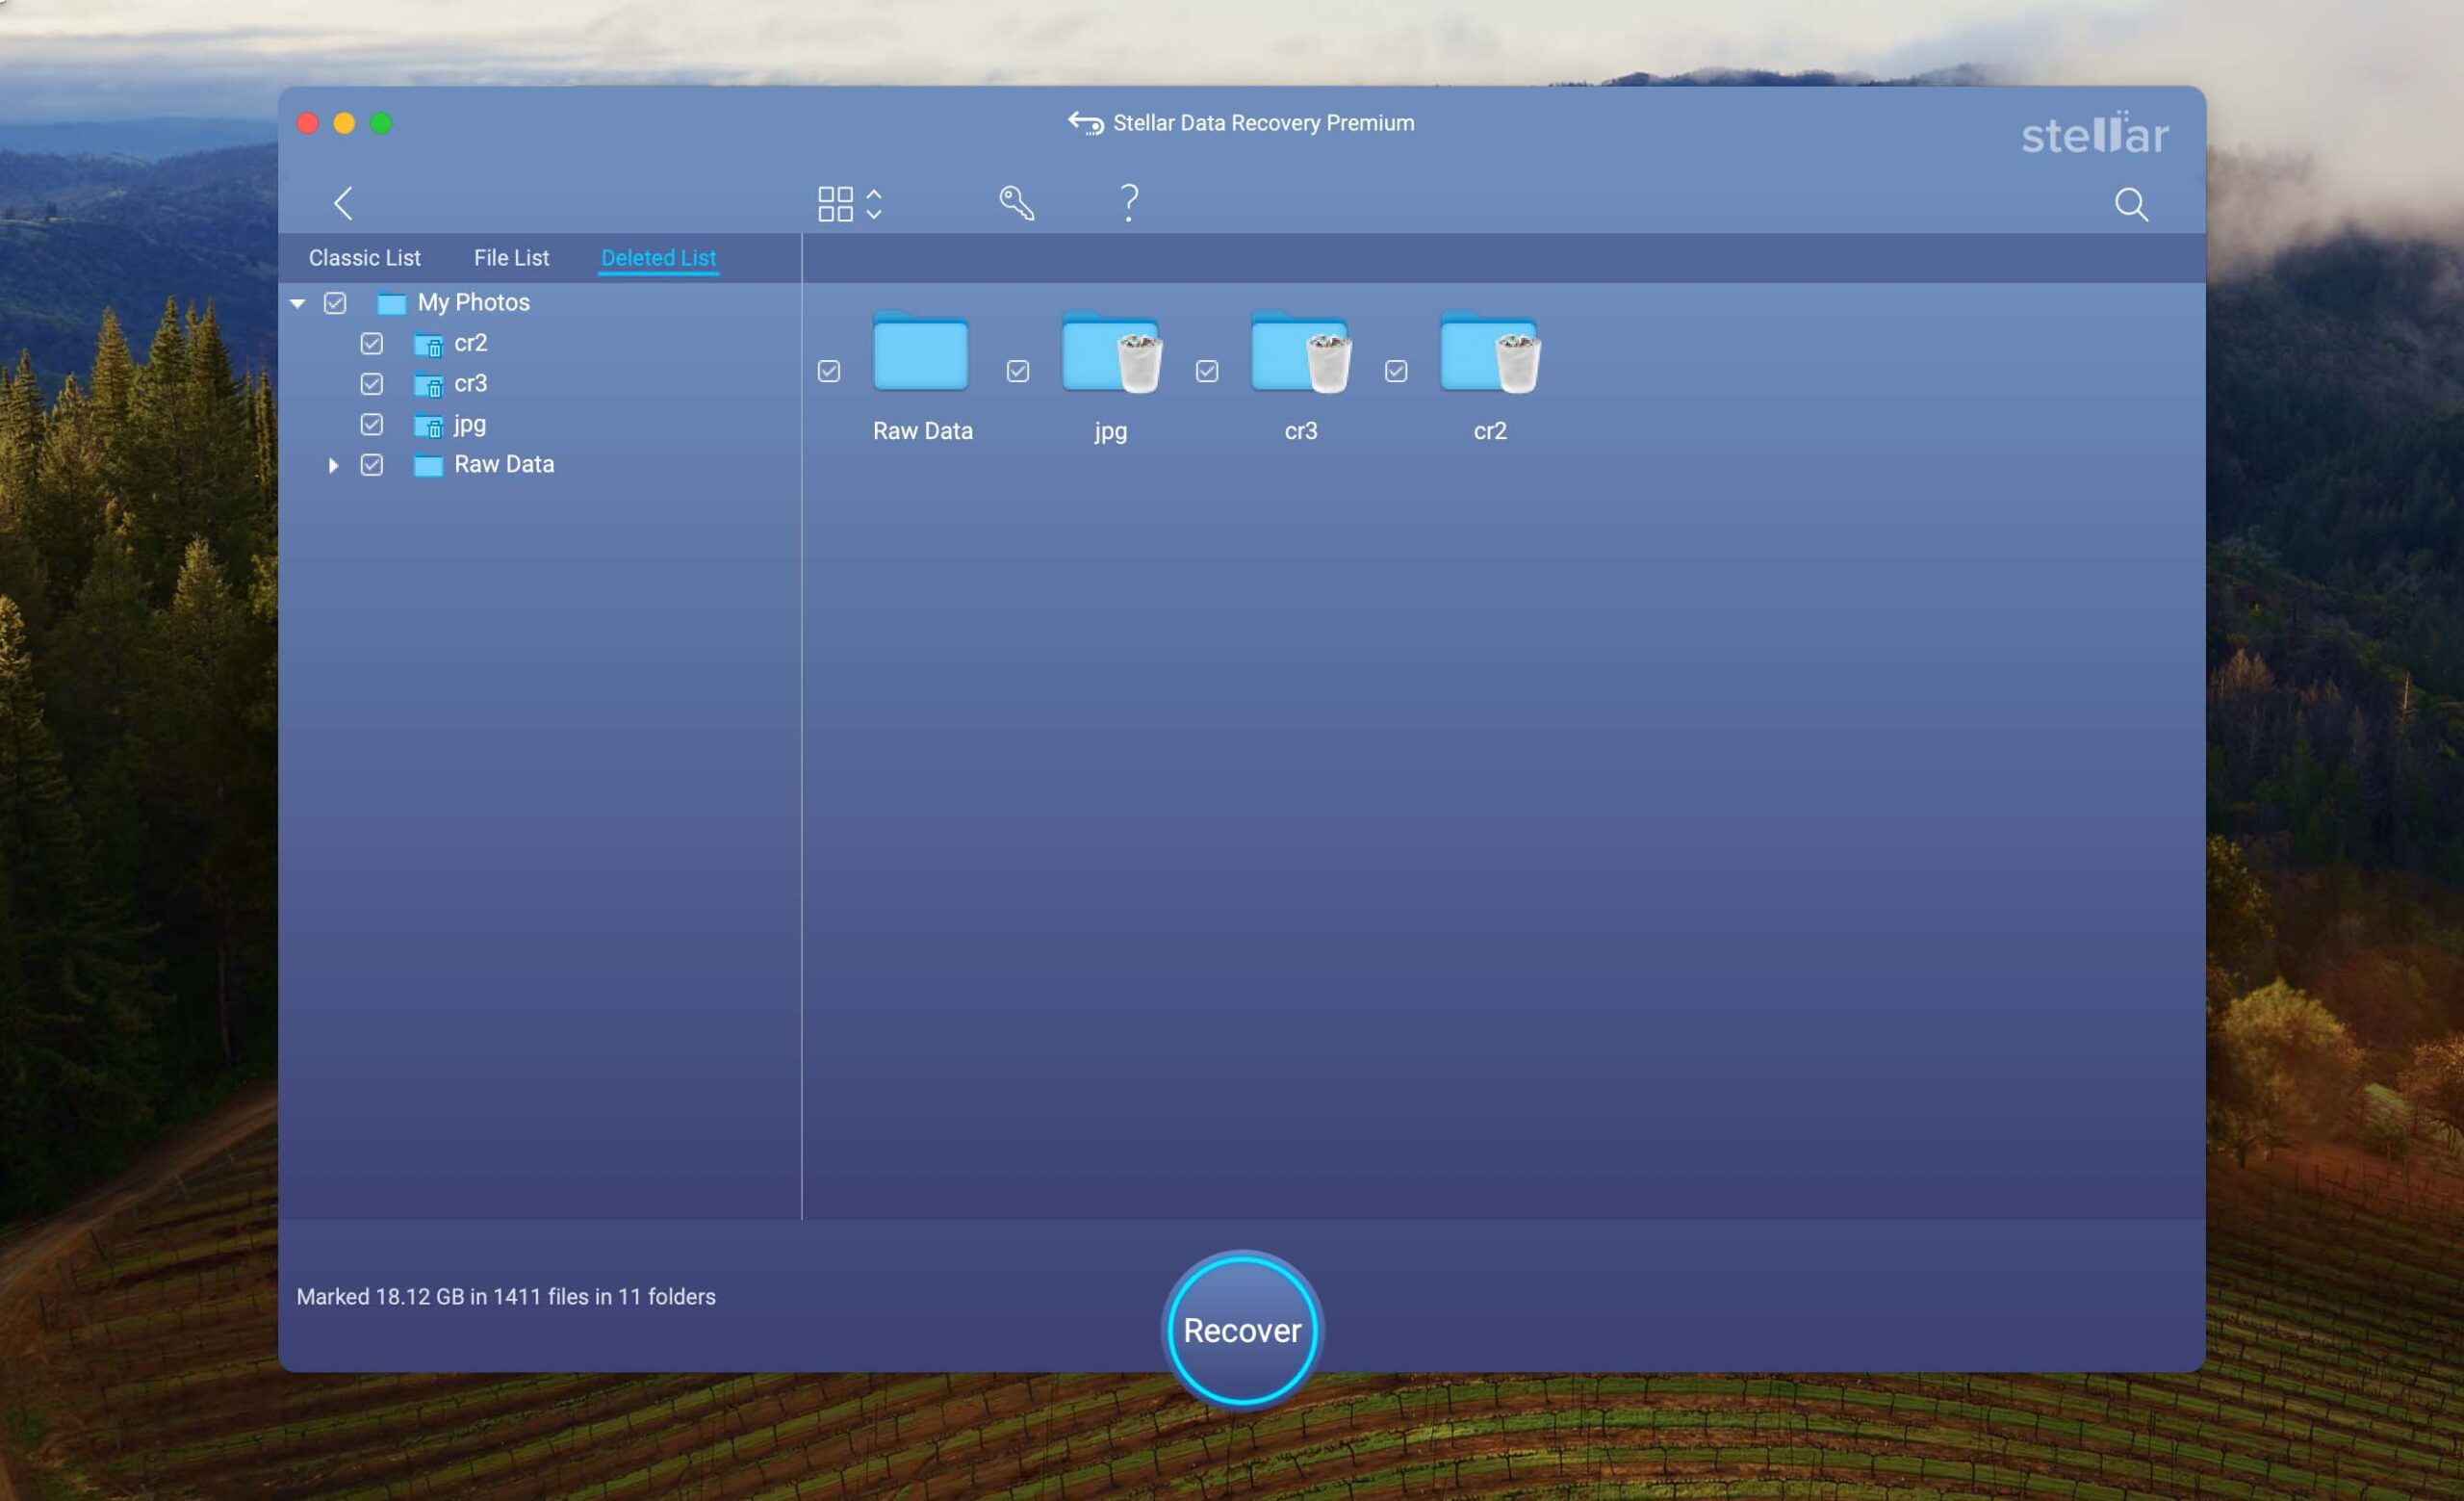Open the jpg trash folder icon in grid
The width and height of the screenshot is (2464, 1501).
click(x=1111, y=352)
